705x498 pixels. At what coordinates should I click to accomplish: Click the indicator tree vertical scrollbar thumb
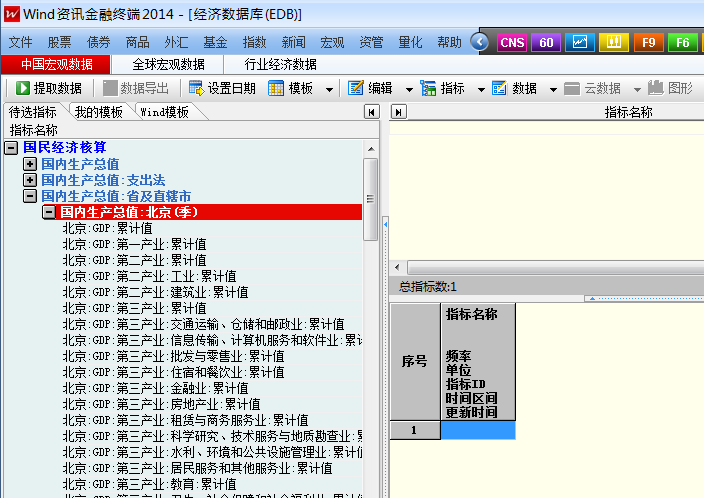pyautogui.click(x=370, y=199)
